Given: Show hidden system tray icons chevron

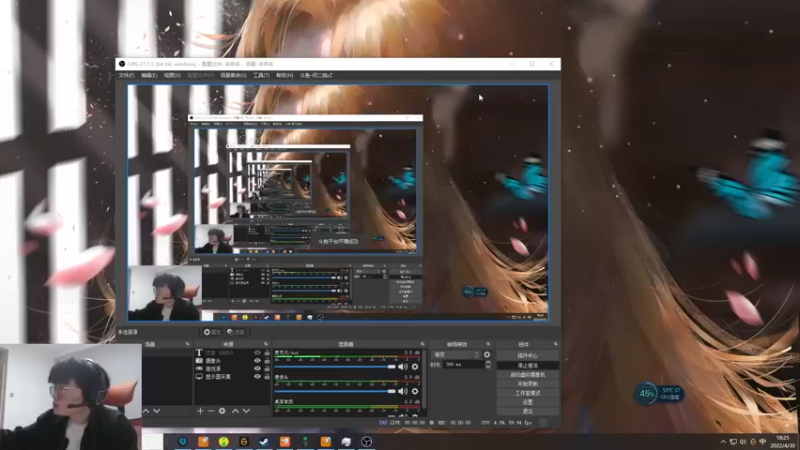Looking at the screenshot, I should tap(723, 442).
